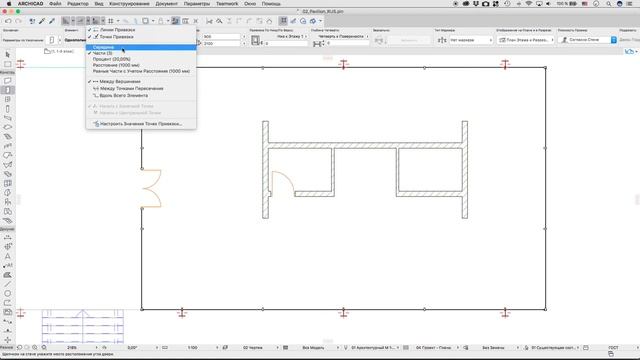This screenshot has height=360, width=640.
Task: Toggle the highlighted grid button near the toolbar's right end
Action: click(283, 21)
